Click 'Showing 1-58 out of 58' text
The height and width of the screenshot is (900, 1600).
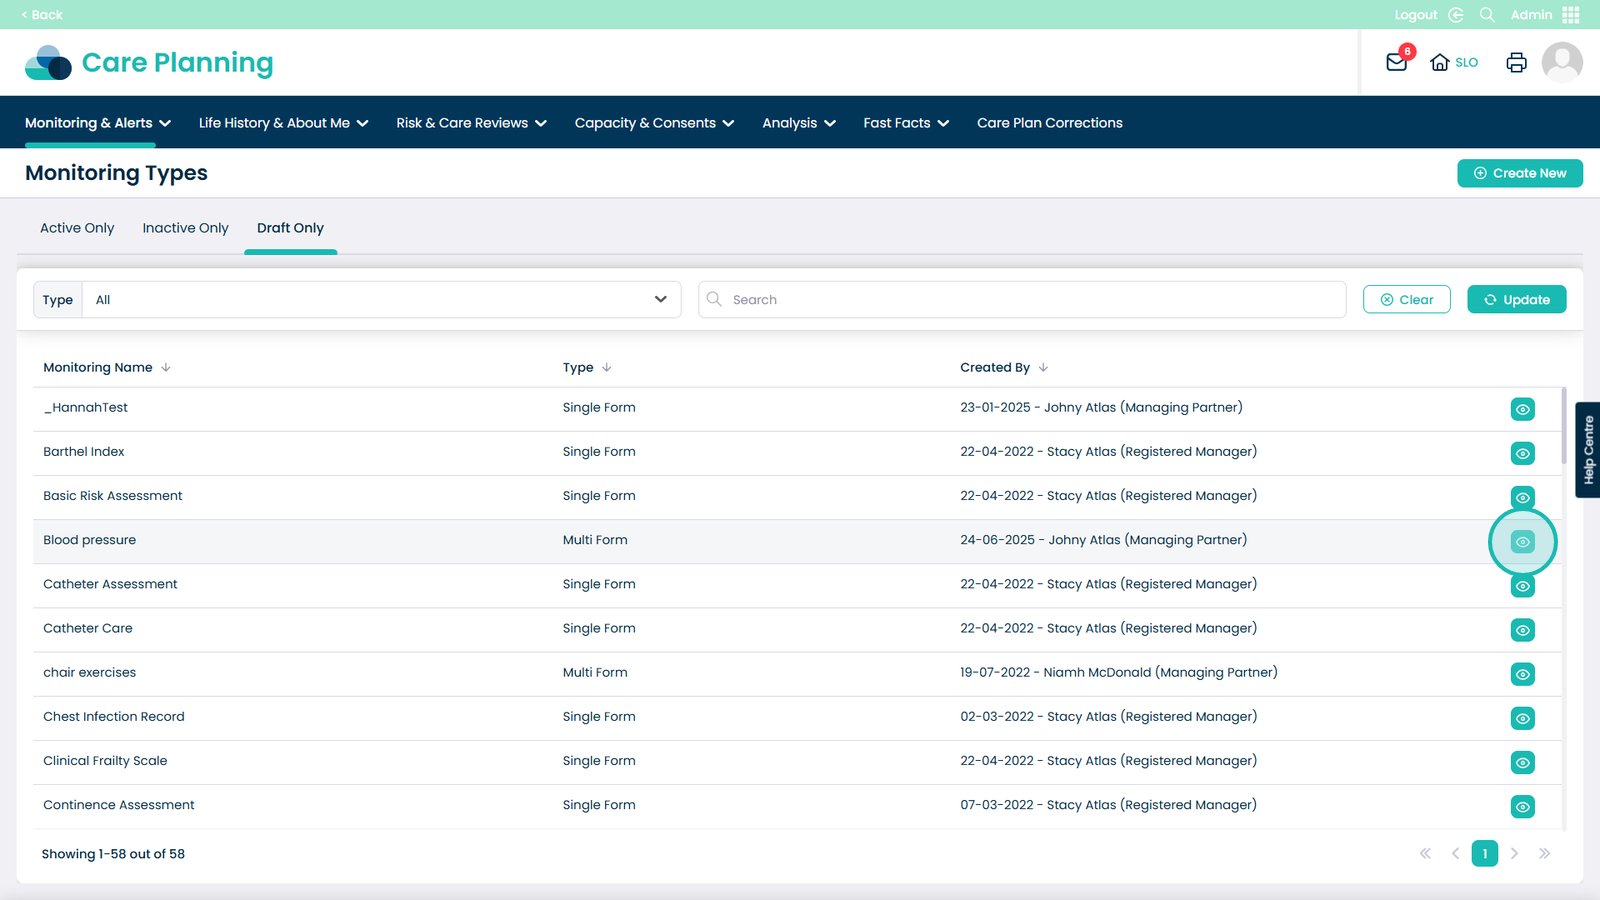point(113,854)
